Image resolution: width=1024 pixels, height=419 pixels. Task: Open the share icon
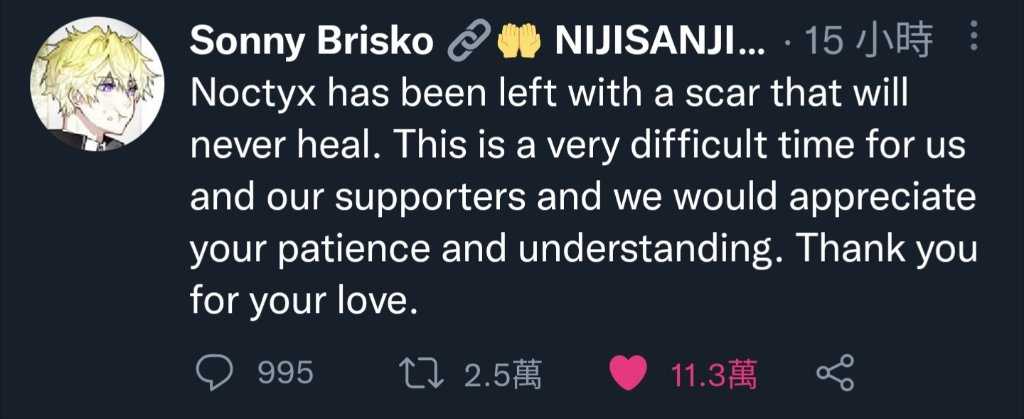[x=835, y=373]
